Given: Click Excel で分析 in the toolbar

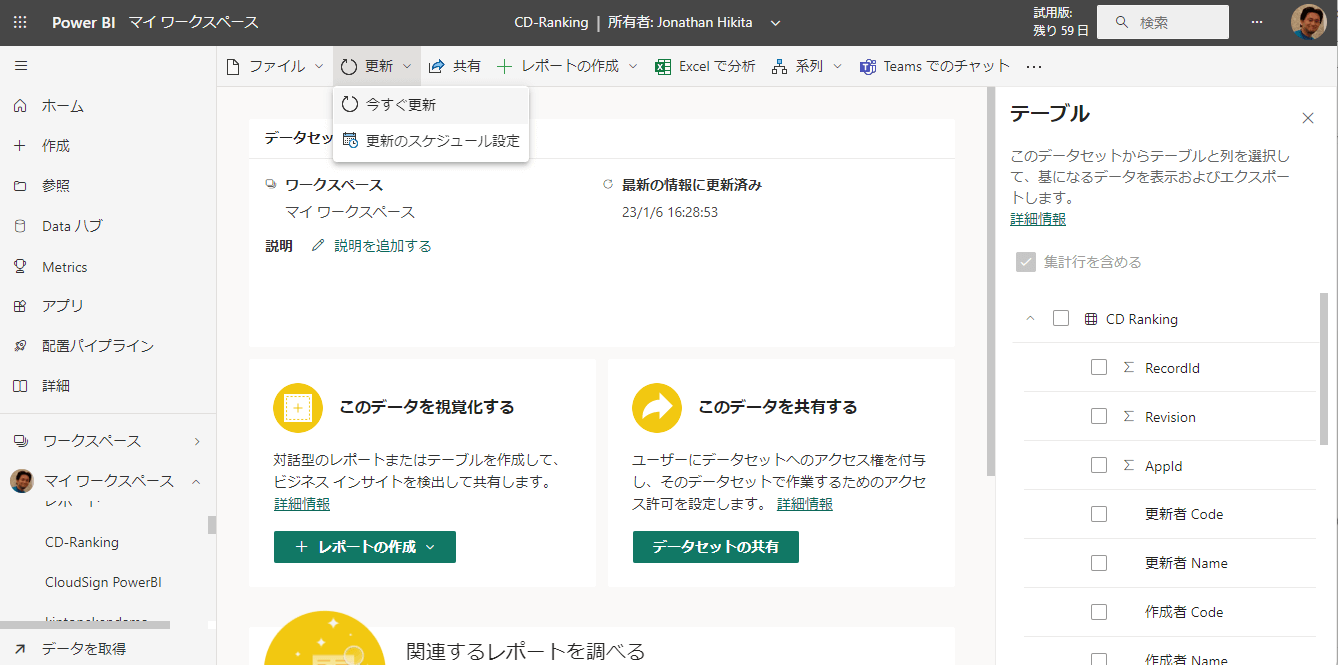Looking at the screenshot, I should [x=705, y=66].
